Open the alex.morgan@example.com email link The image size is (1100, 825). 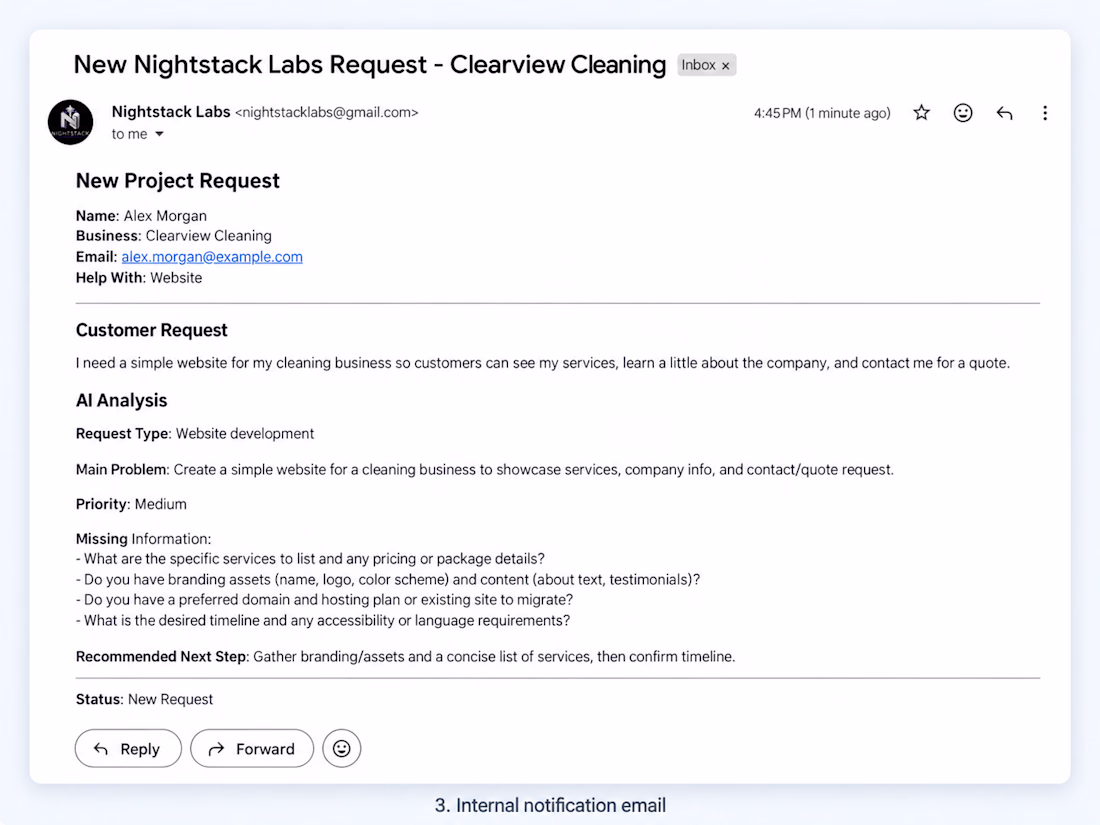212,257
